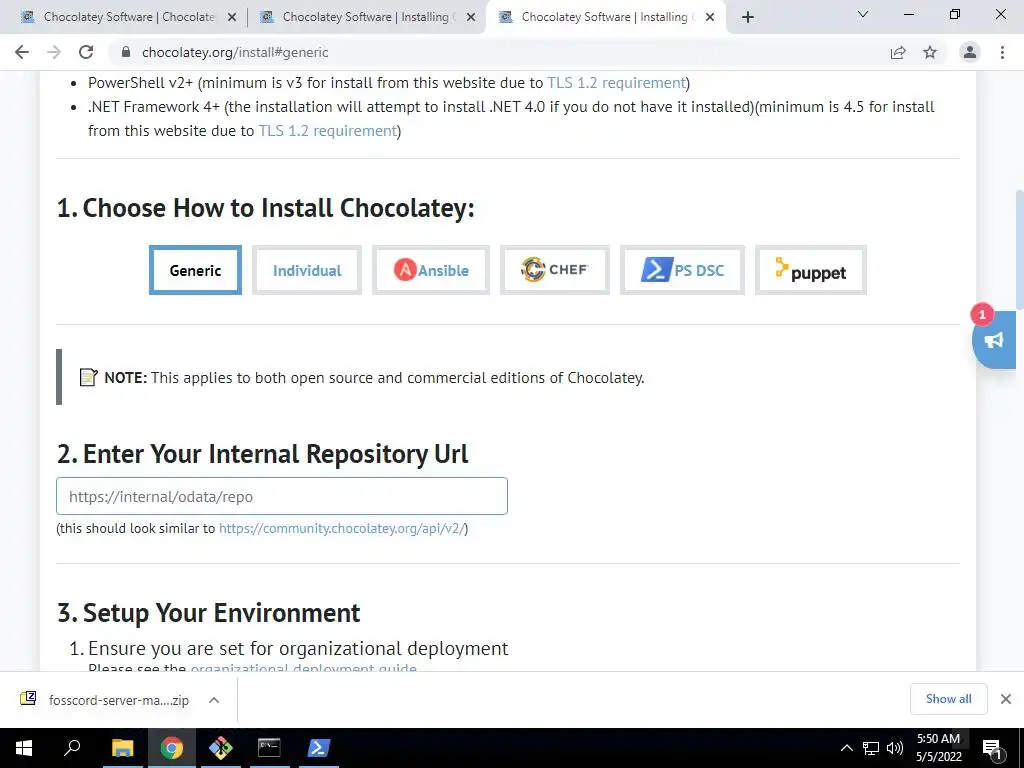This screenshot has height=768, width=1024.
Task: Reload the Chocolatey install page
Action: point(86,52)
